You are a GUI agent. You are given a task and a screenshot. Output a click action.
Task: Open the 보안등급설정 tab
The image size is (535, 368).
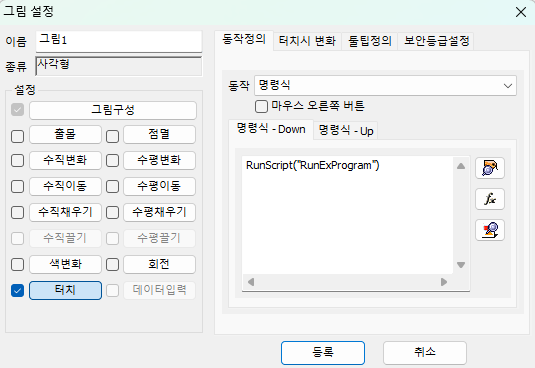[x=436, y=41]
